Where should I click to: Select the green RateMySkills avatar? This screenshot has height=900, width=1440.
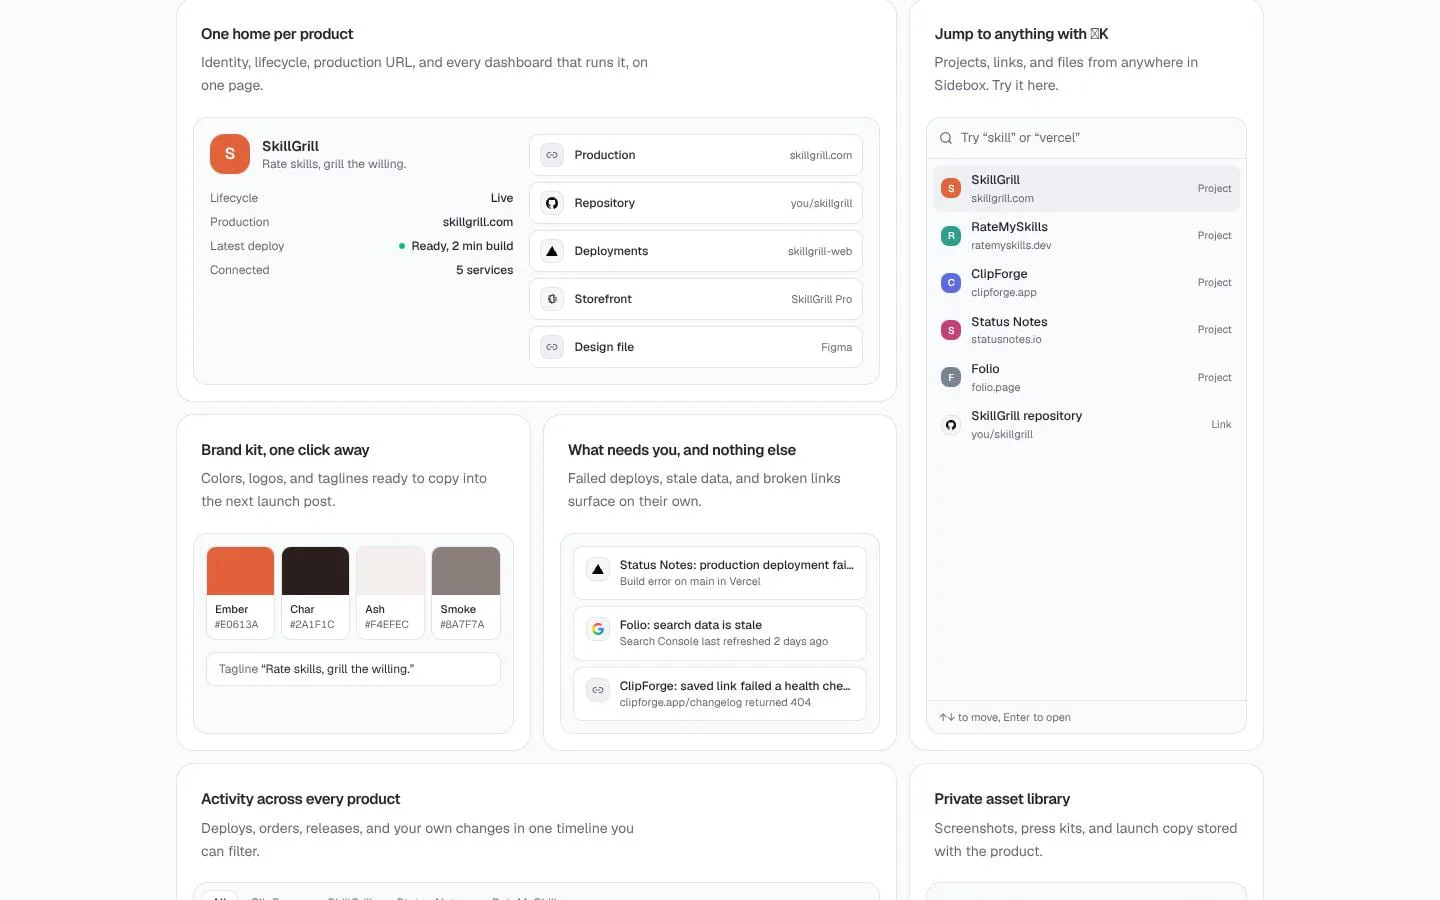tap(951, 236)
